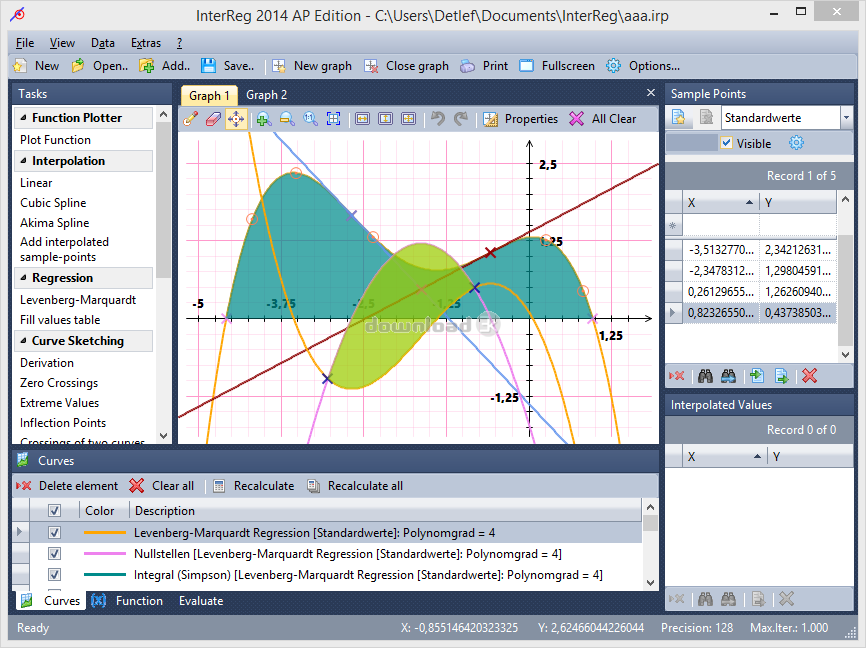Reset zoom with the 1:1 magnifier icon

(310, 119)
